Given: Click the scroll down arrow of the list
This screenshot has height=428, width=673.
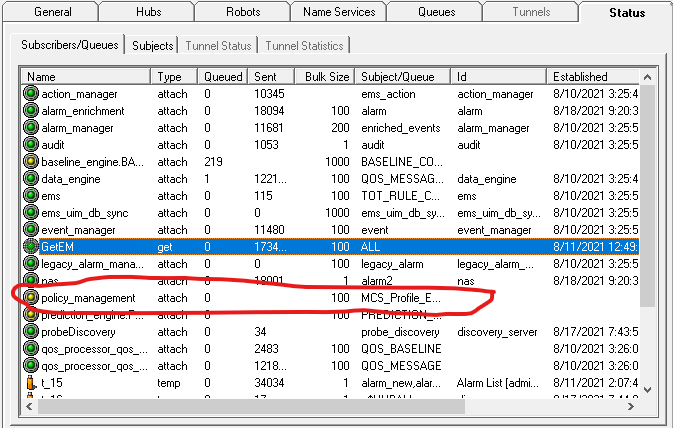Looking at the screenshot, I should [647, 388].
